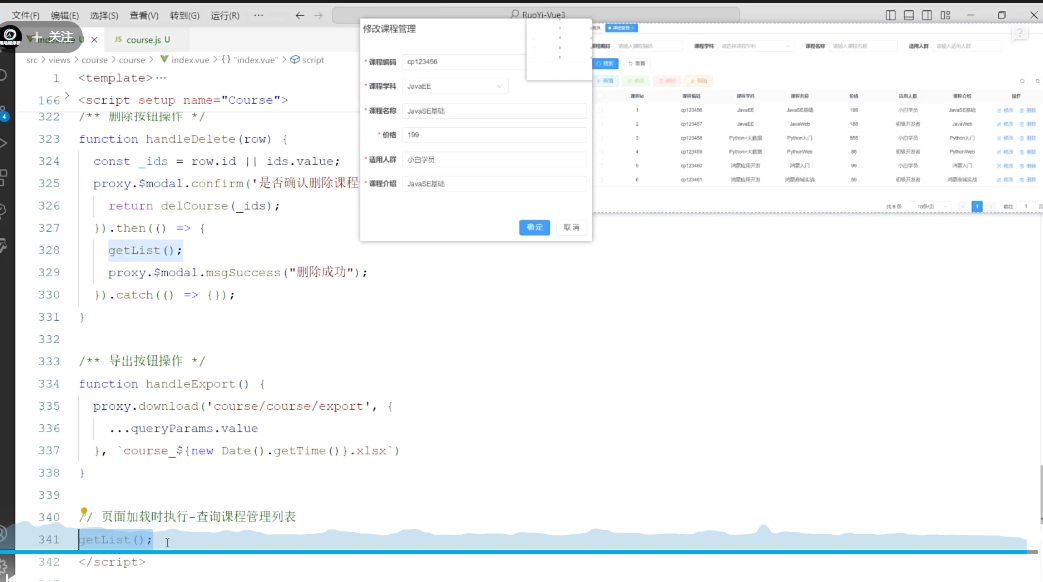The width and height of the screenshot is (1043, 582).
Task: Click the previous page arrow in pagination
Action: pyautogui.click(x=963, y=207)
